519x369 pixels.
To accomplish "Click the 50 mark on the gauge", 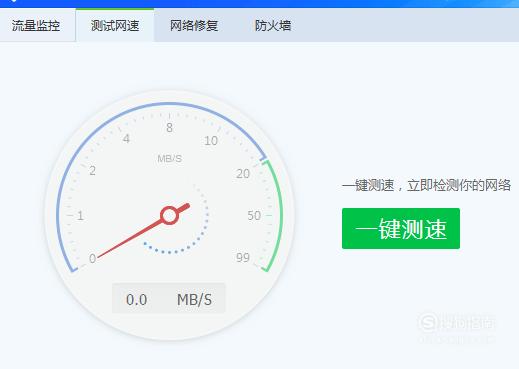I will pyautogui.click(x=254, y=215).
